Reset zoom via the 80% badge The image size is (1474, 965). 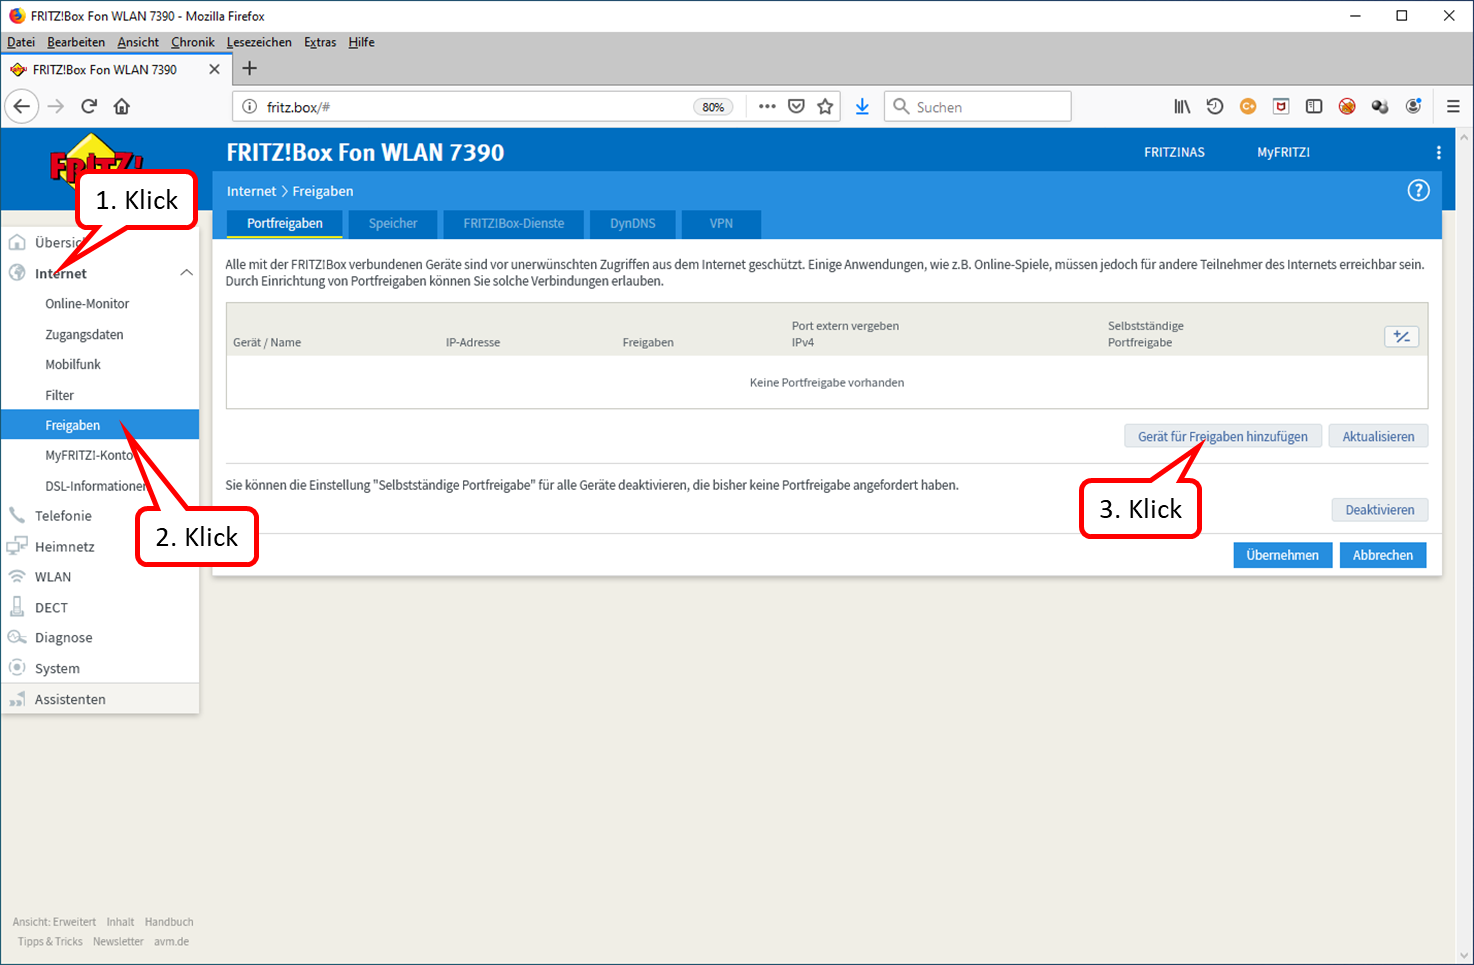[x=713, y=107]
